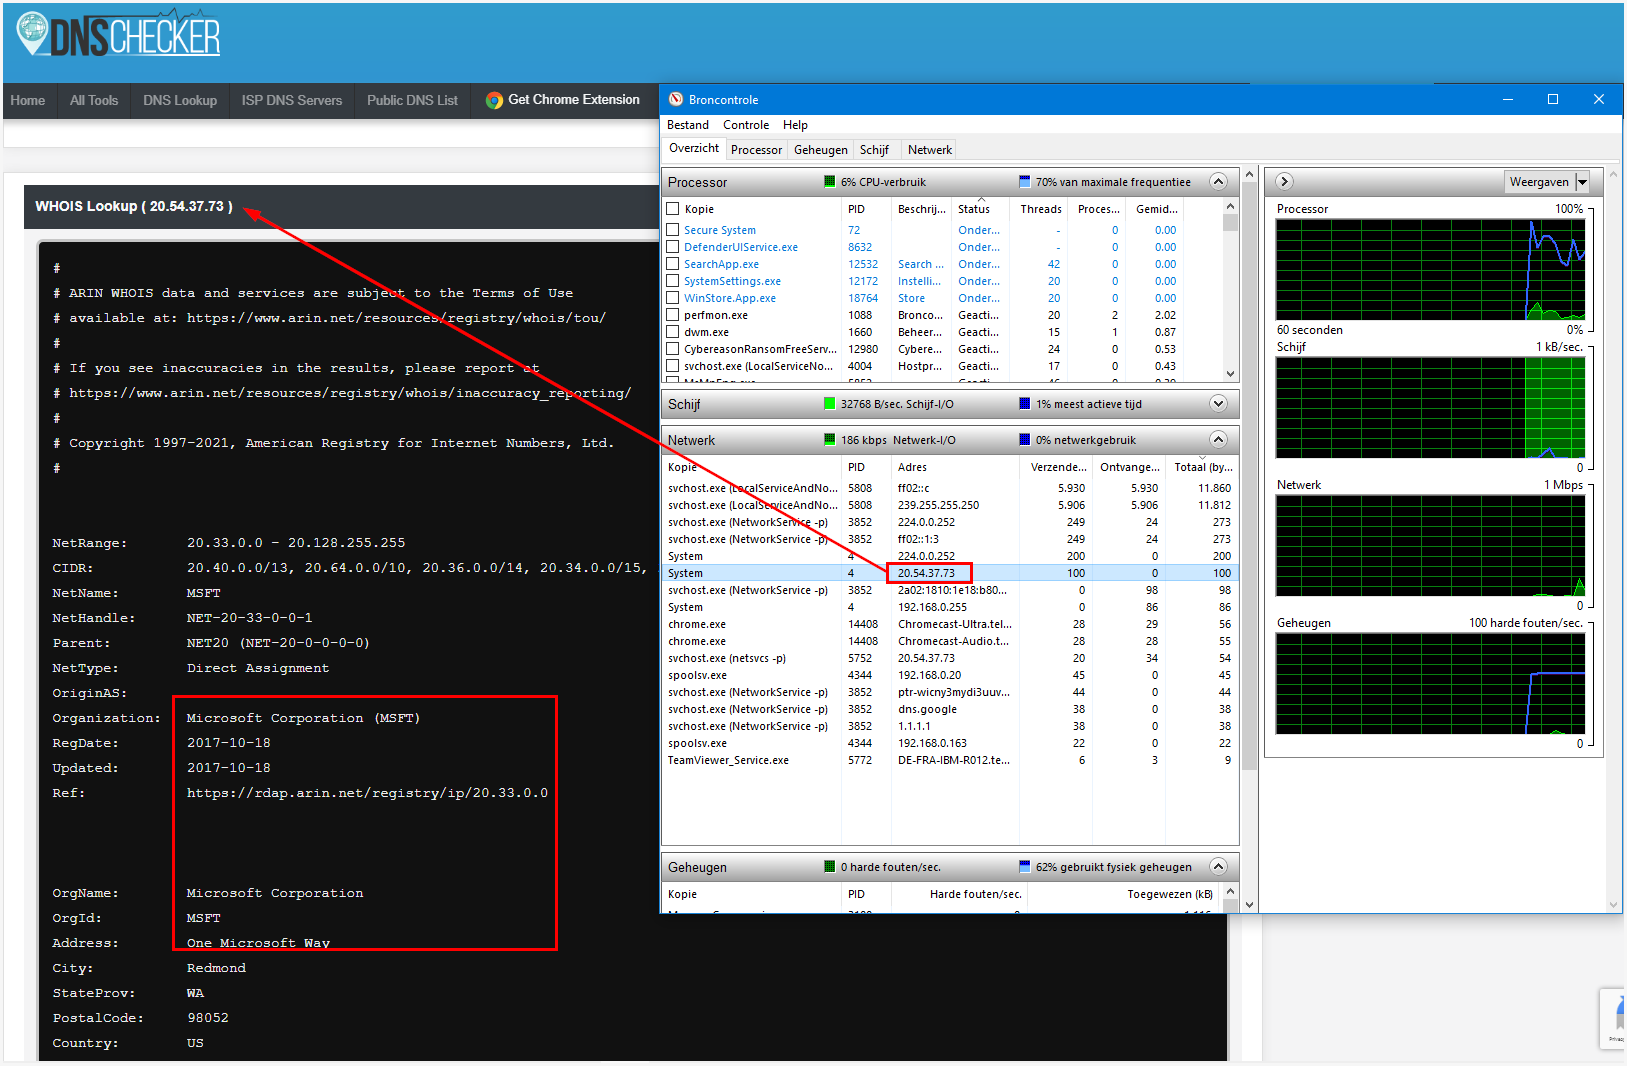
Task: Expand the Schijf section
Action: 1218,404
